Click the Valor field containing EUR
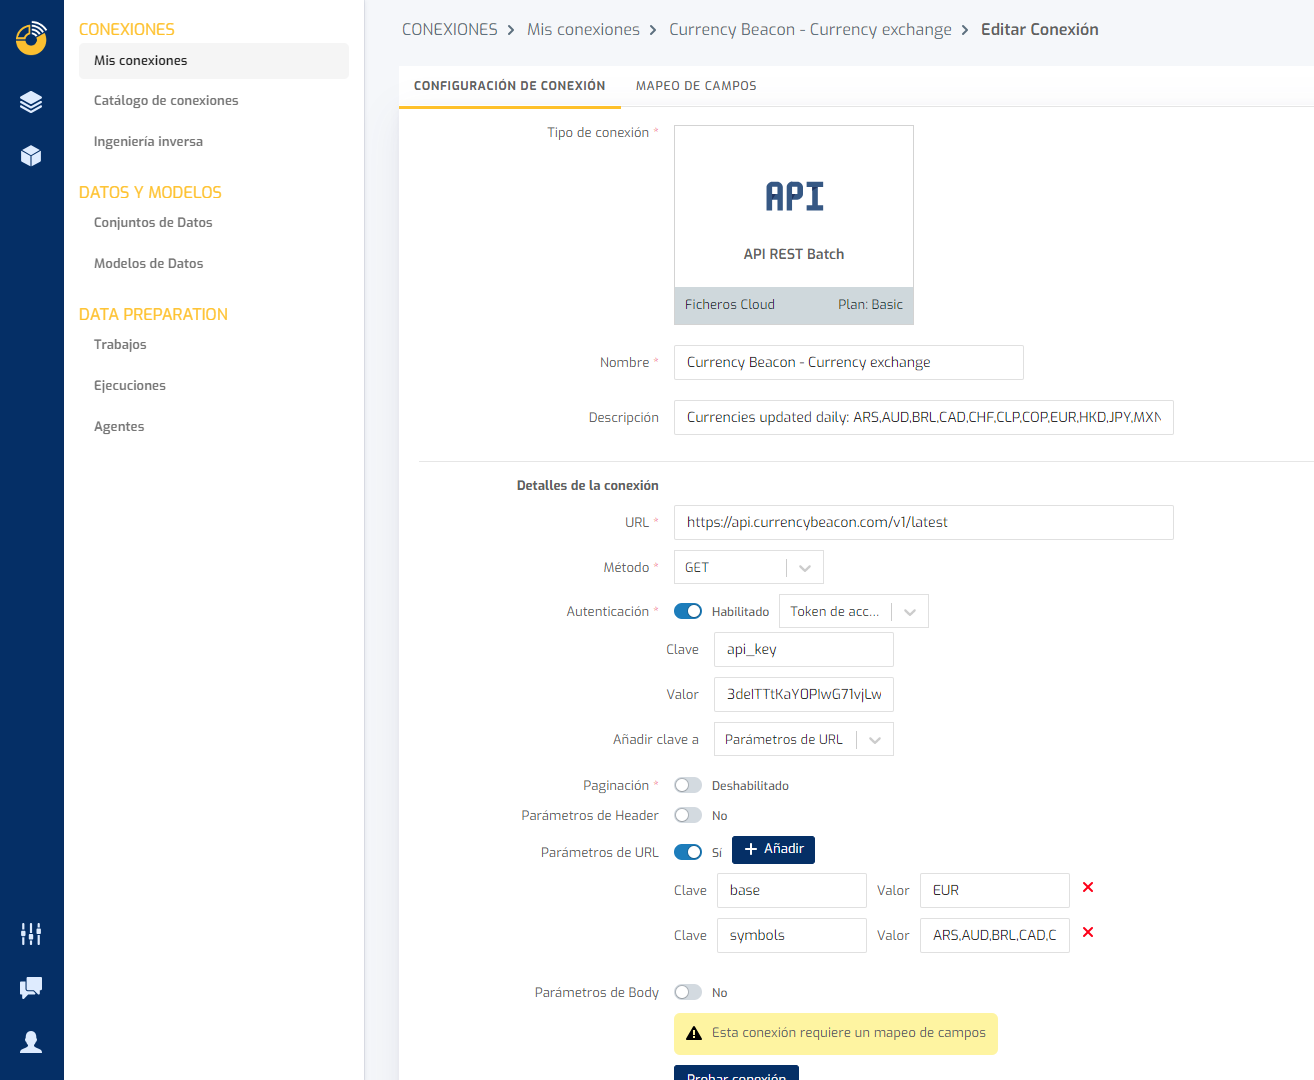The width and height of the screenshot is (1314, 1080). (x=995, y=890)
